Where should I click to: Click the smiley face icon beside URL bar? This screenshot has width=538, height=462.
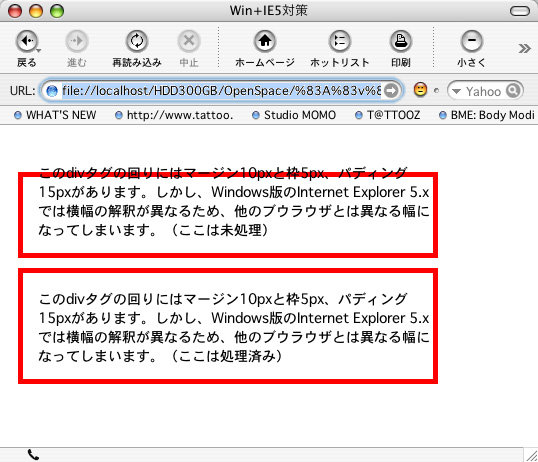pos(420,90)
